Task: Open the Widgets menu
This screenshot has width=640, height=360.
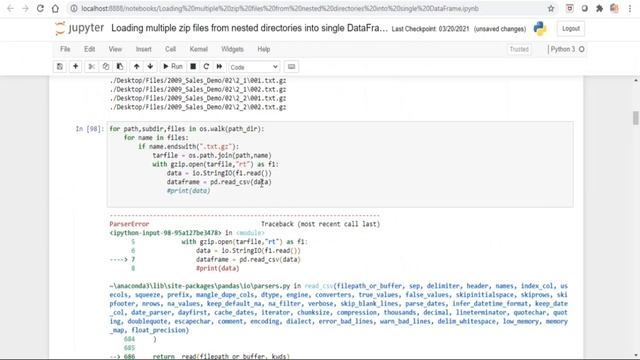Action: point(232,49)
